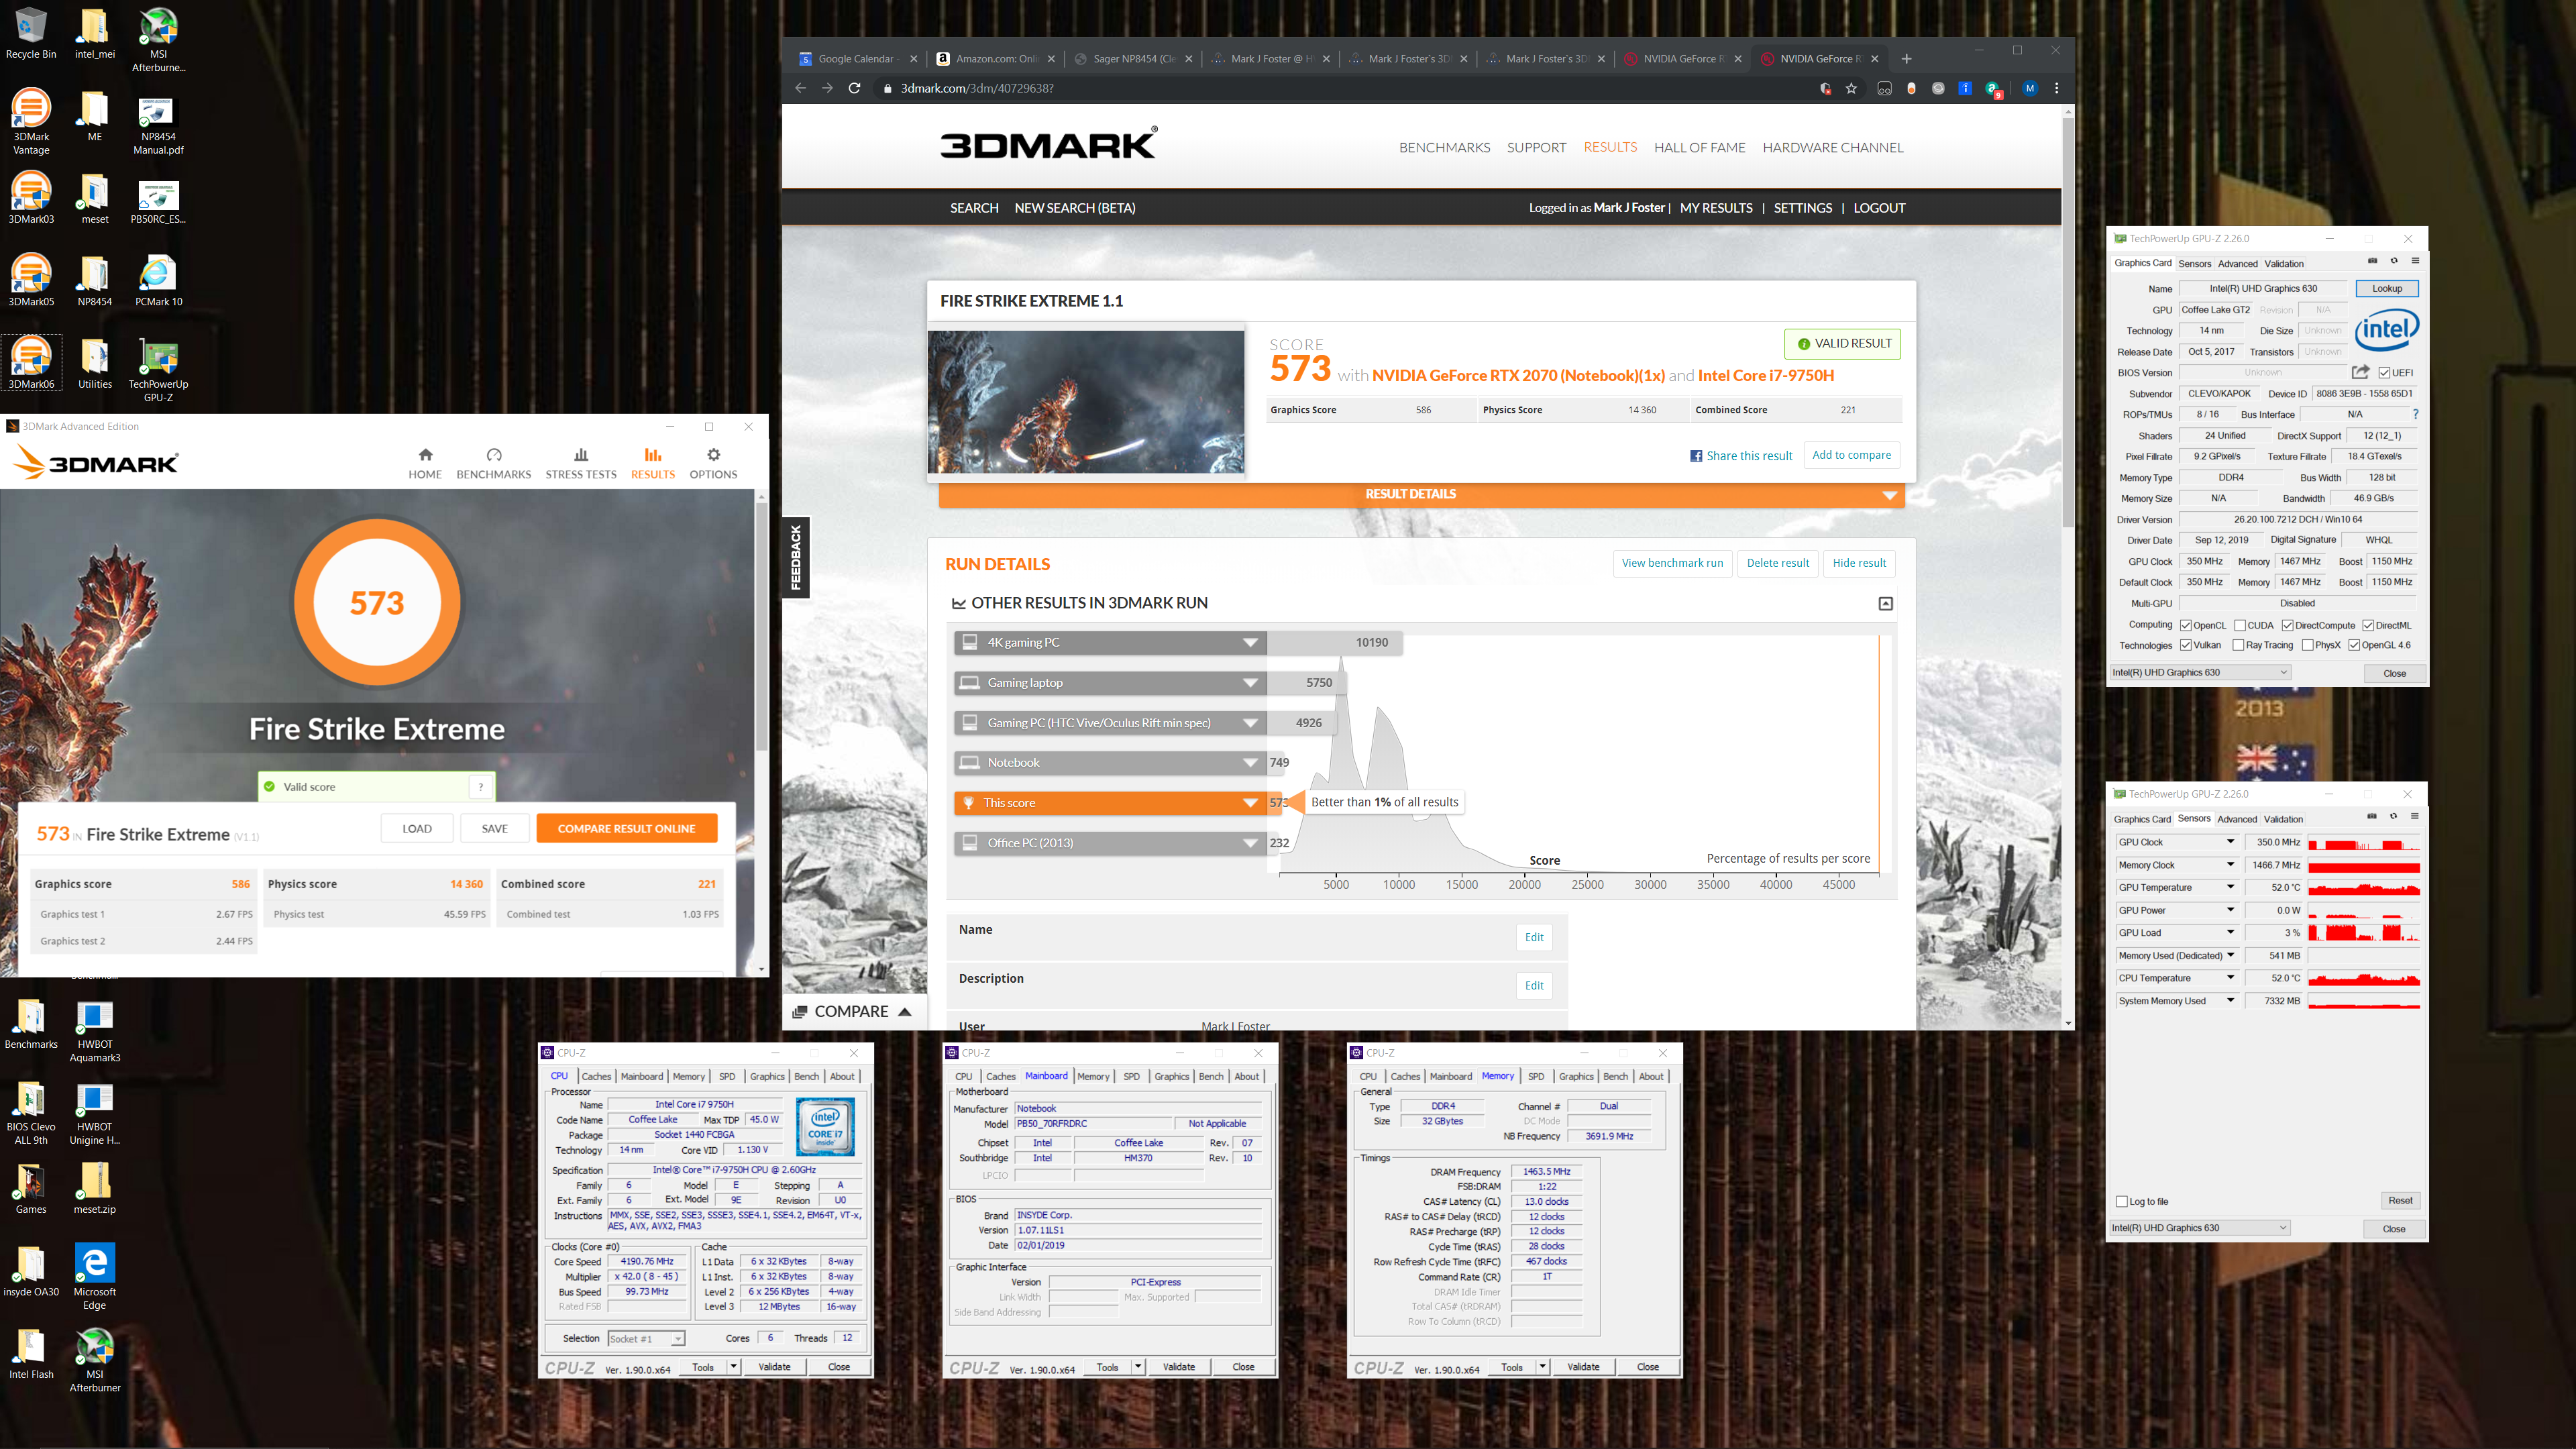Expand the RESULT DETAILS orange bar arrow
2576x1449 pixels.
coord(1889,495)
